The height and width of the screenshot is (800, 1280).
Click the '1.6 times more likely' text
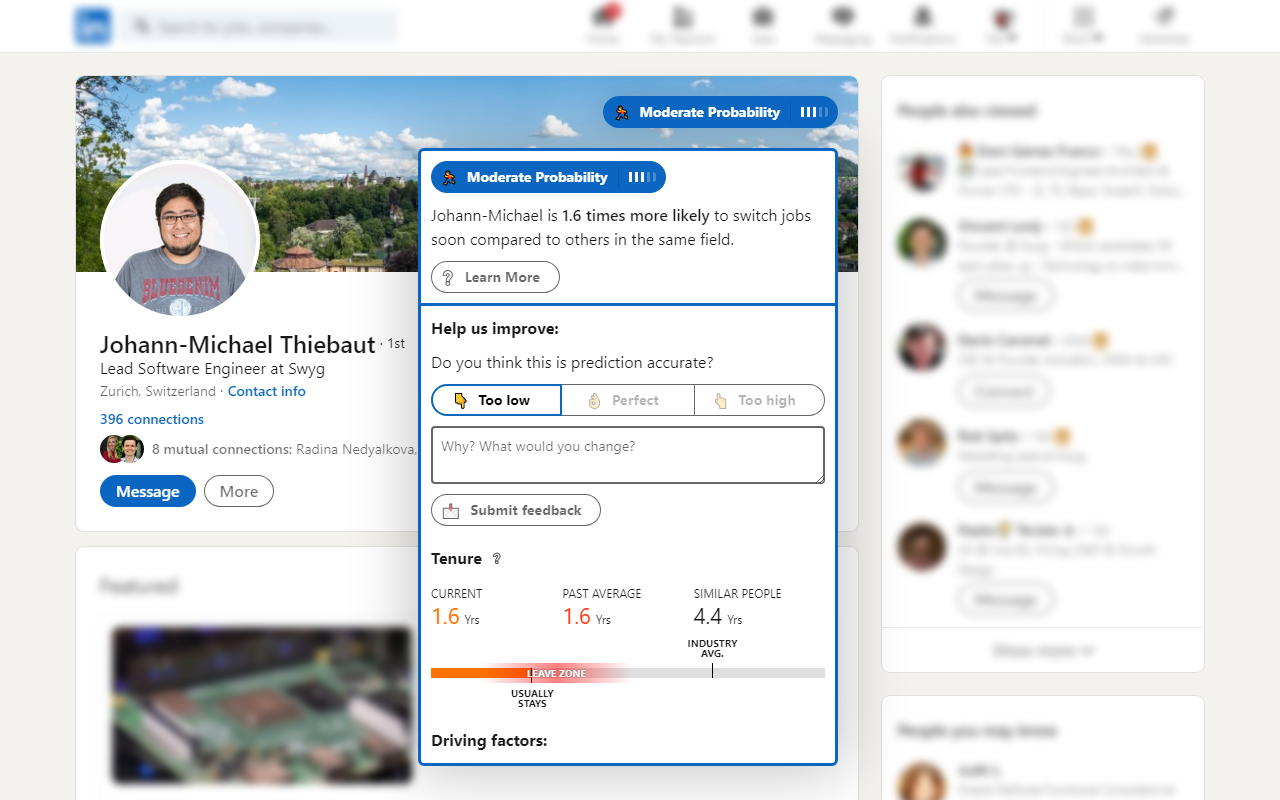(x=636, y=215)
